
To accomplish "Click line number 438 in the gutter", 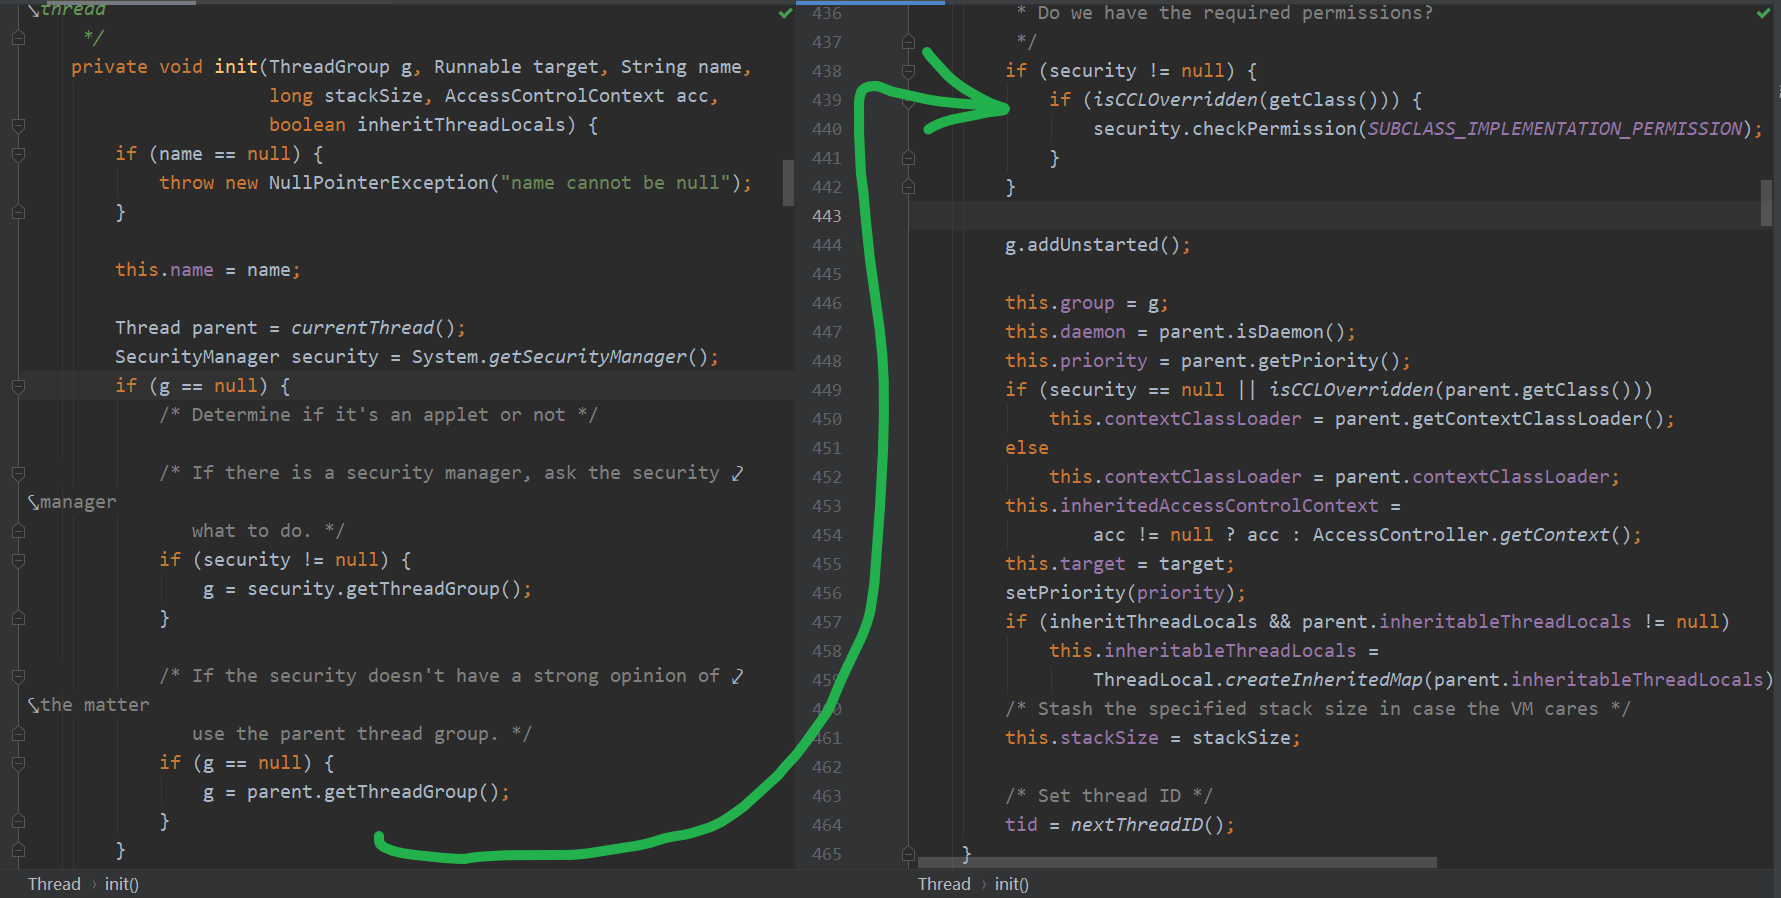I will [827, 71].
